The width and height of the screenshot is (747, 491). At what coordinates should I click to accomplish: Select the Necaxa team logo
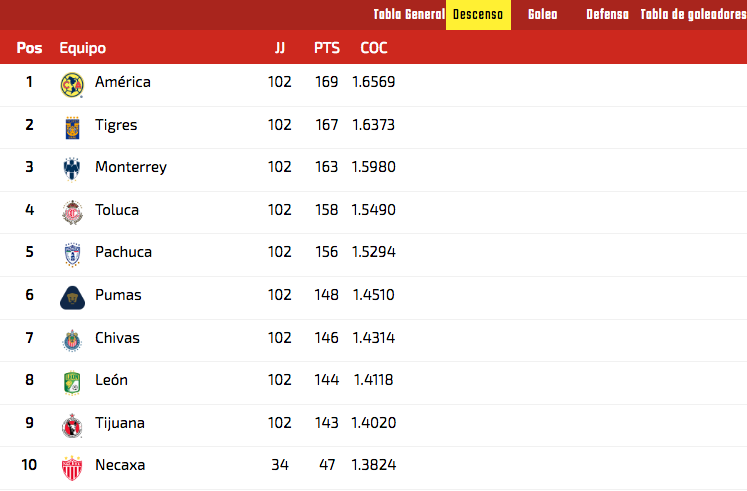72,468
